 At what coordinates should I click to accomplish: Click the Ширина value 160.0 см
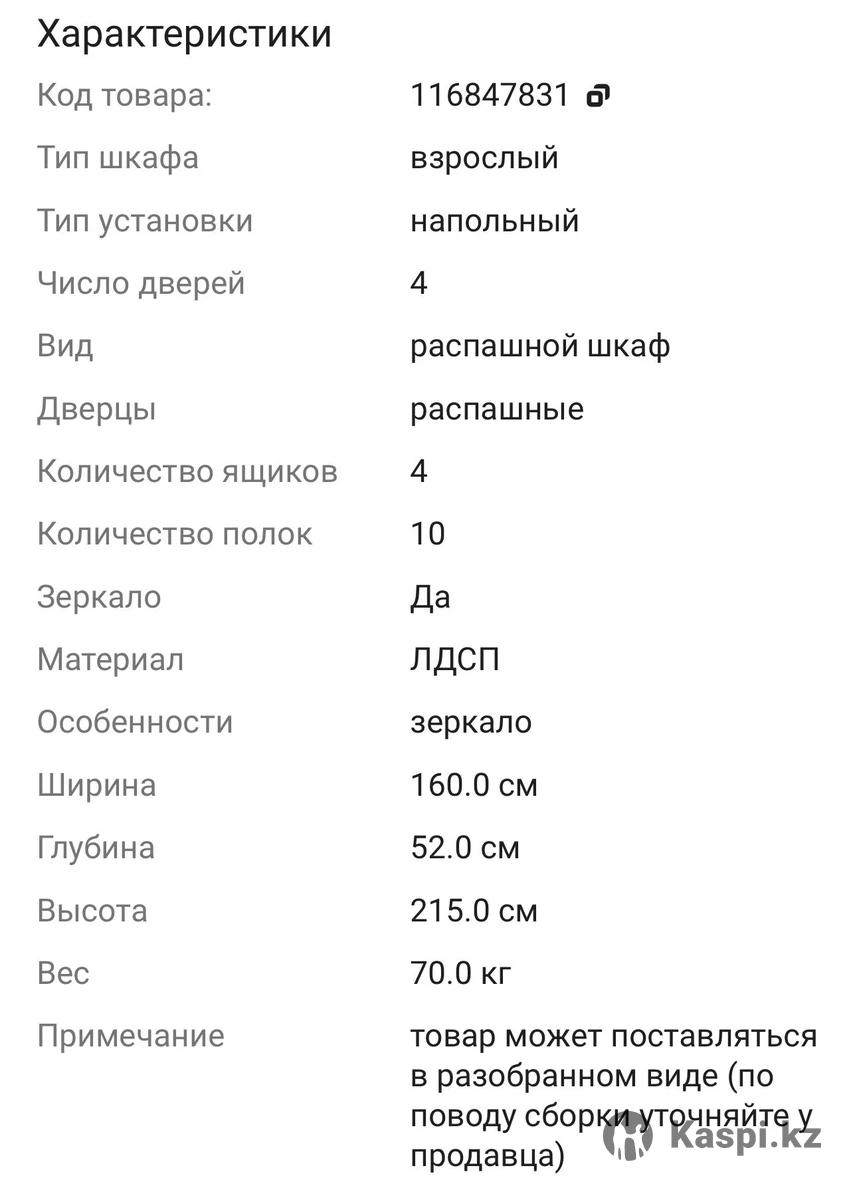pyautogui.click(x=474, y=785)
